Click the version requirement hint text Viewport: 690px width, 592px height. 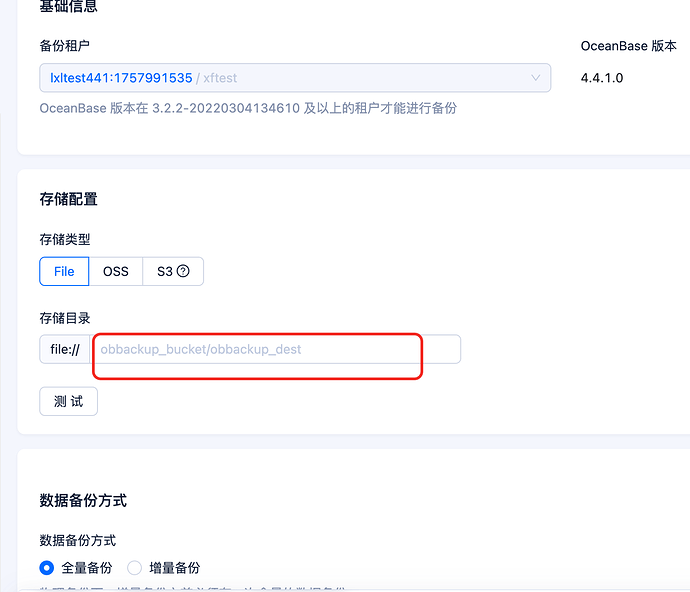pyautogui.click(x=248, y=108)
